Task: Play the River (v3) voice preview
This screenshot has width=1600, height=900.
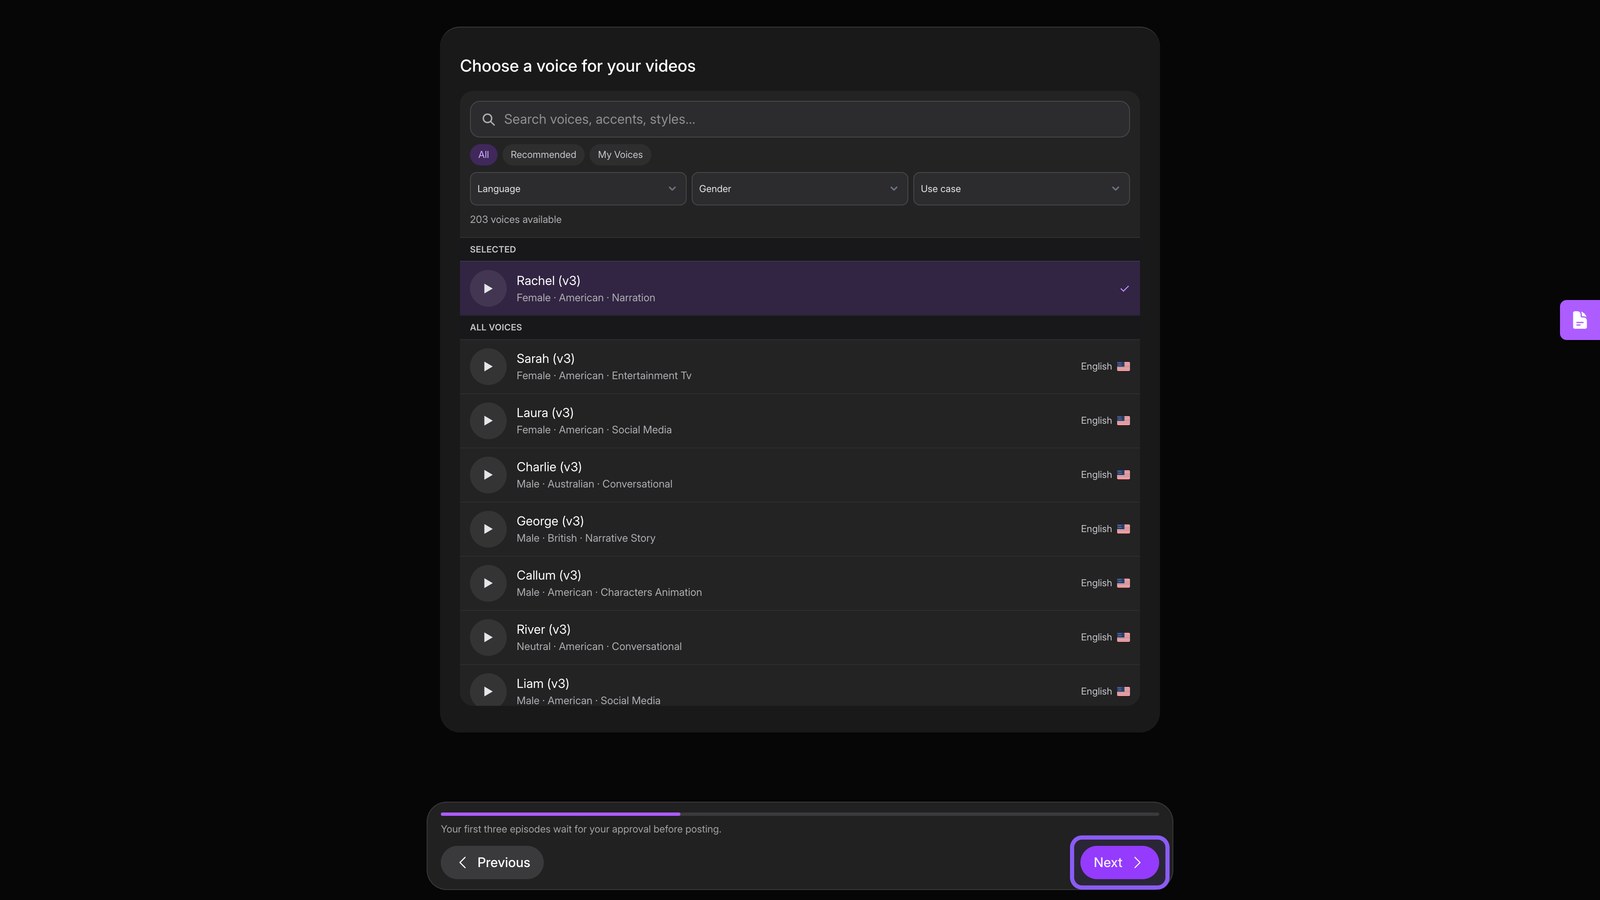Action: 488,637
